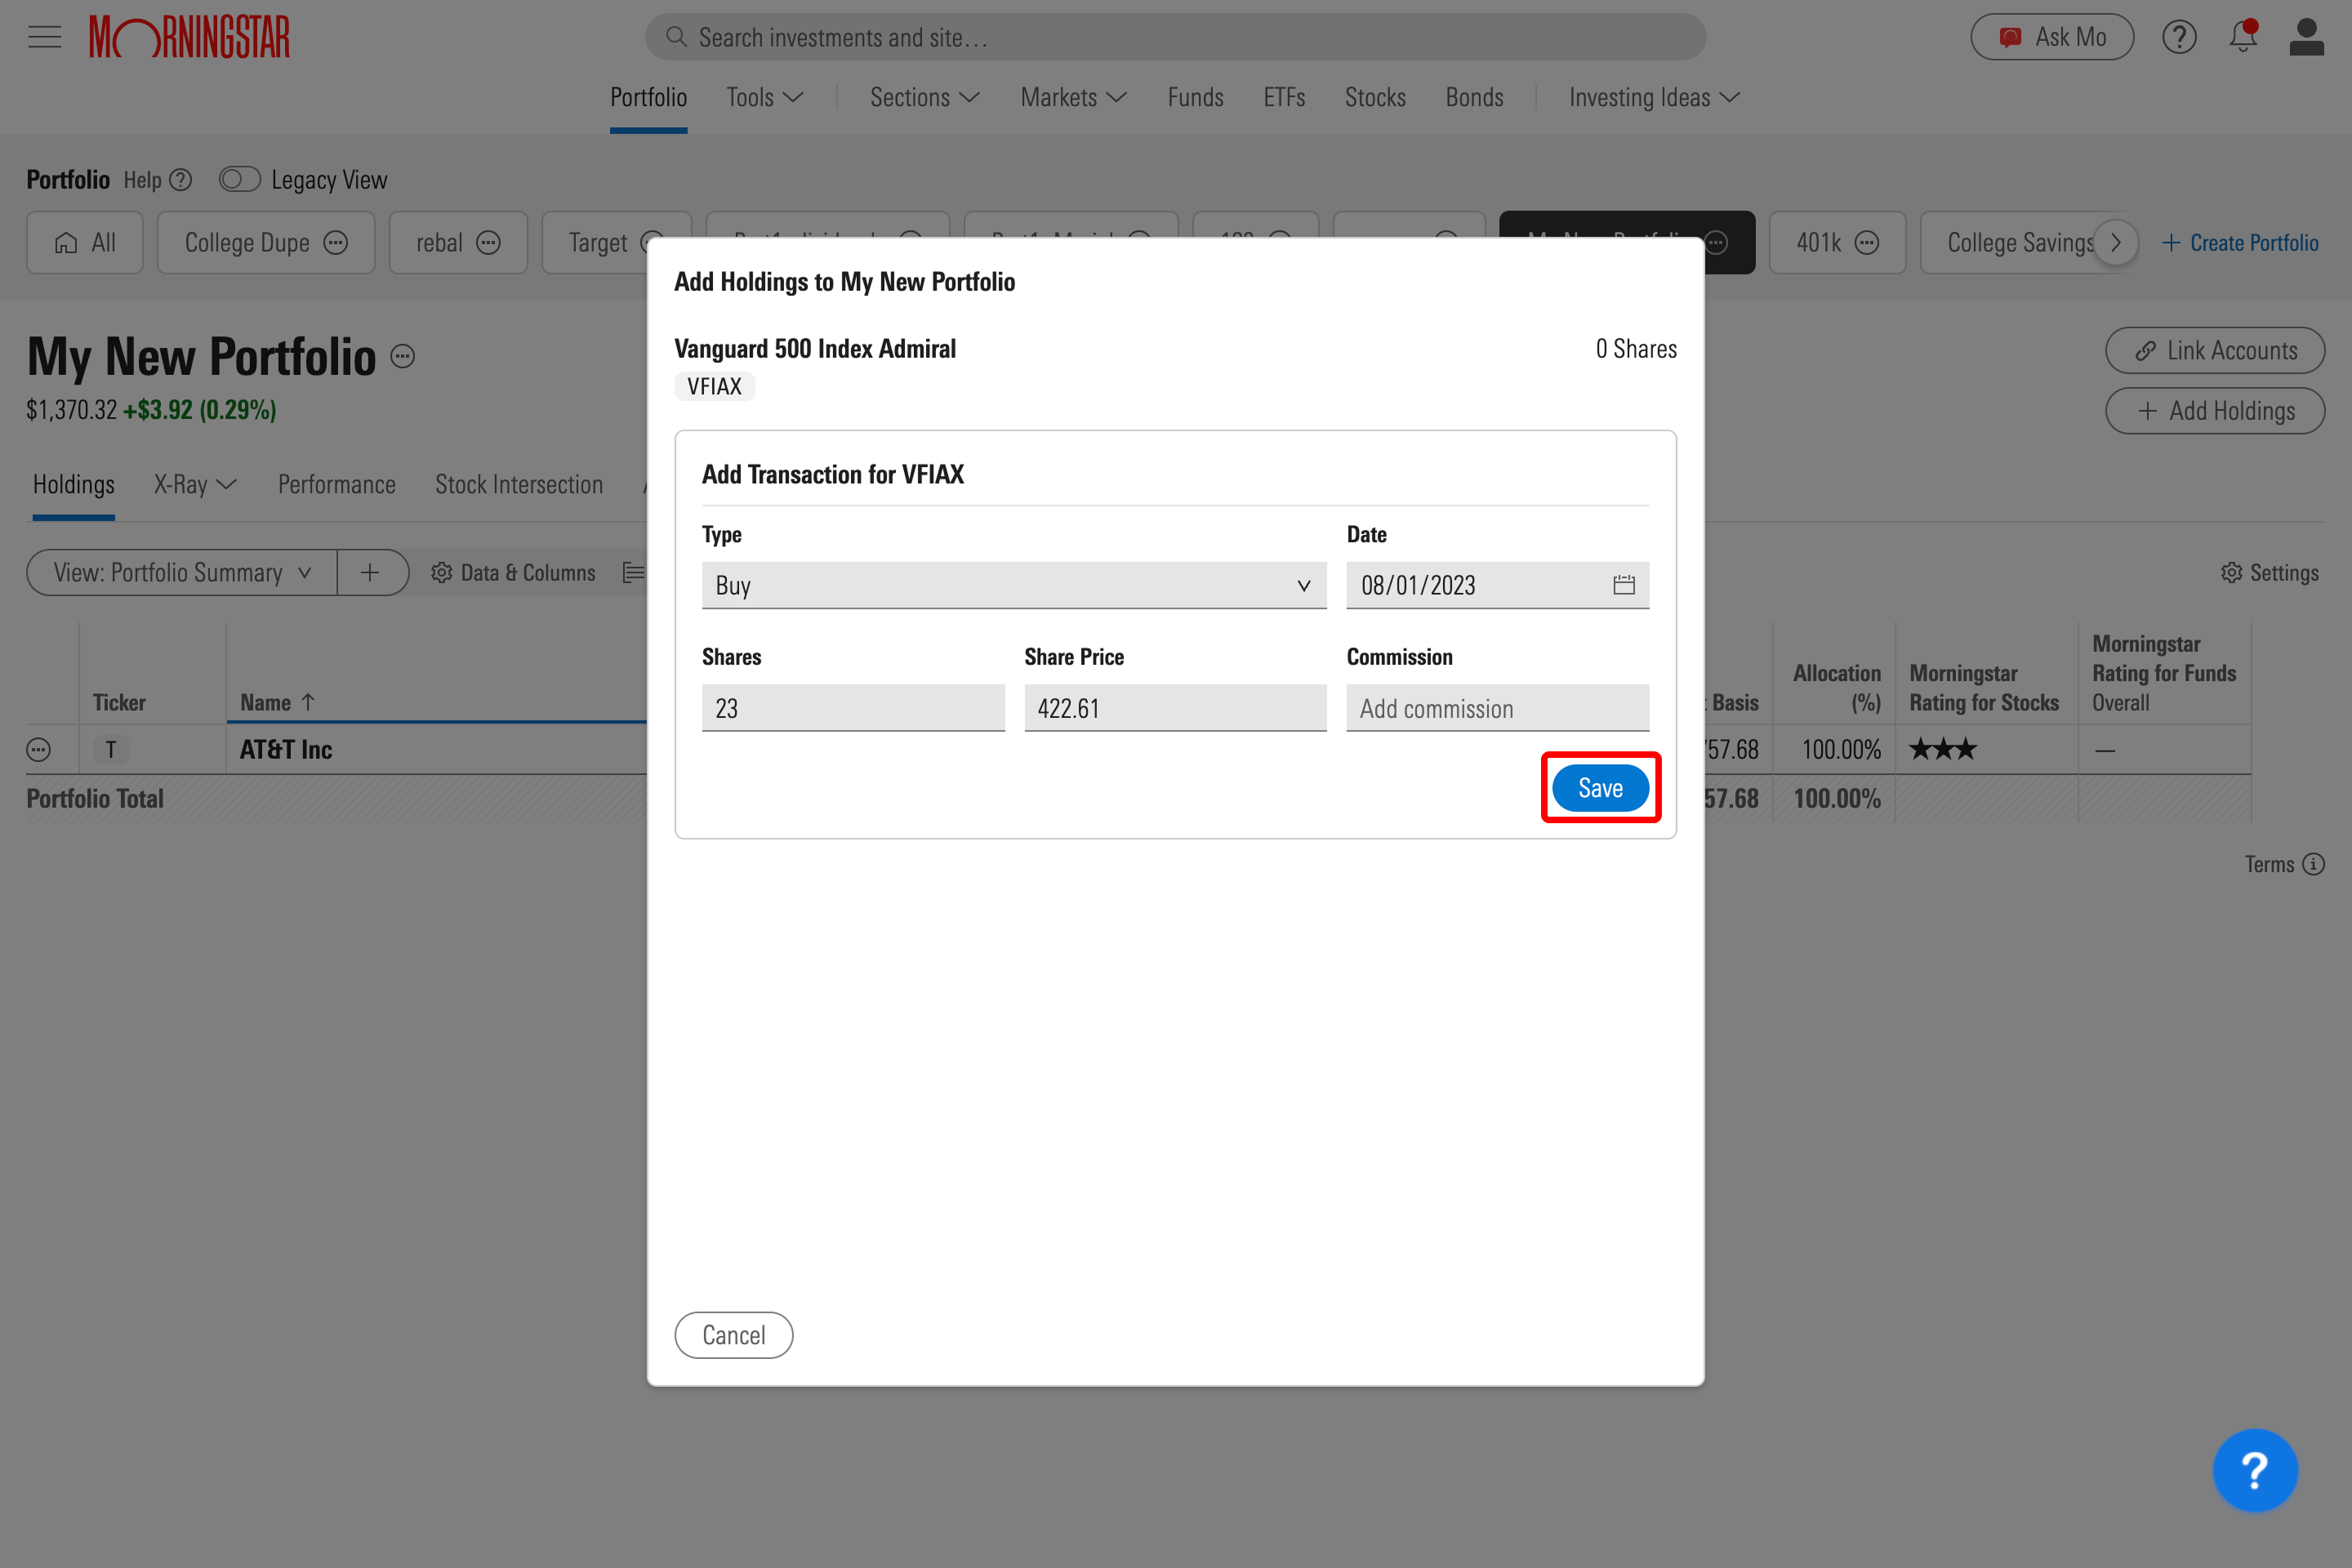
Task: Open the View: Portfolio Summary dropdown
Action: tap(182, 573)
